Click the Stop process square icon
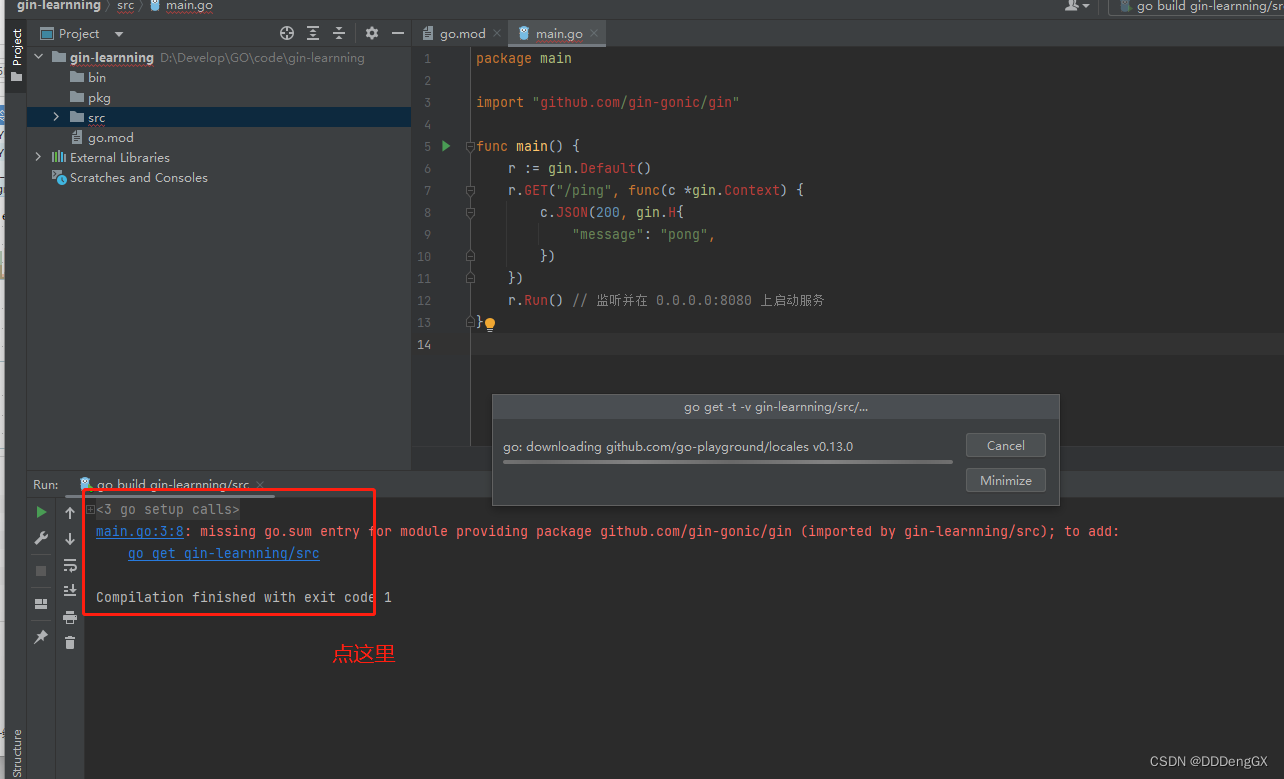 coord(41,570)
